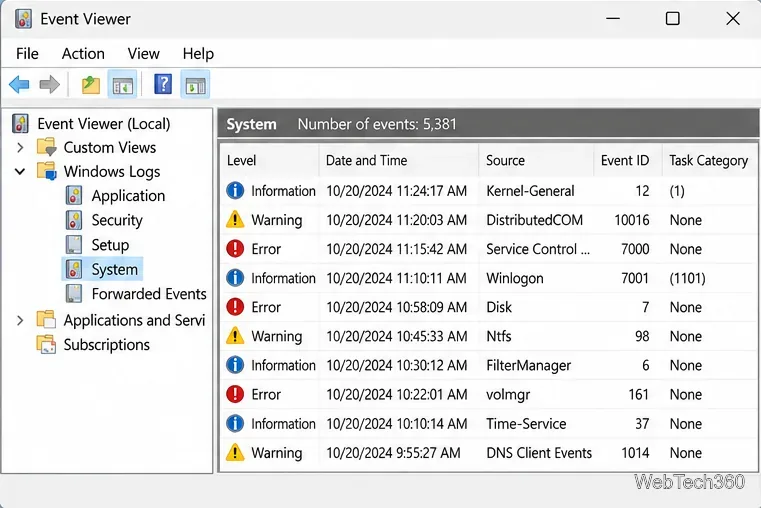Screen dimensions: 761x508
Task: Click the Event Viewer title bar app icon
Action: [23, 19]
